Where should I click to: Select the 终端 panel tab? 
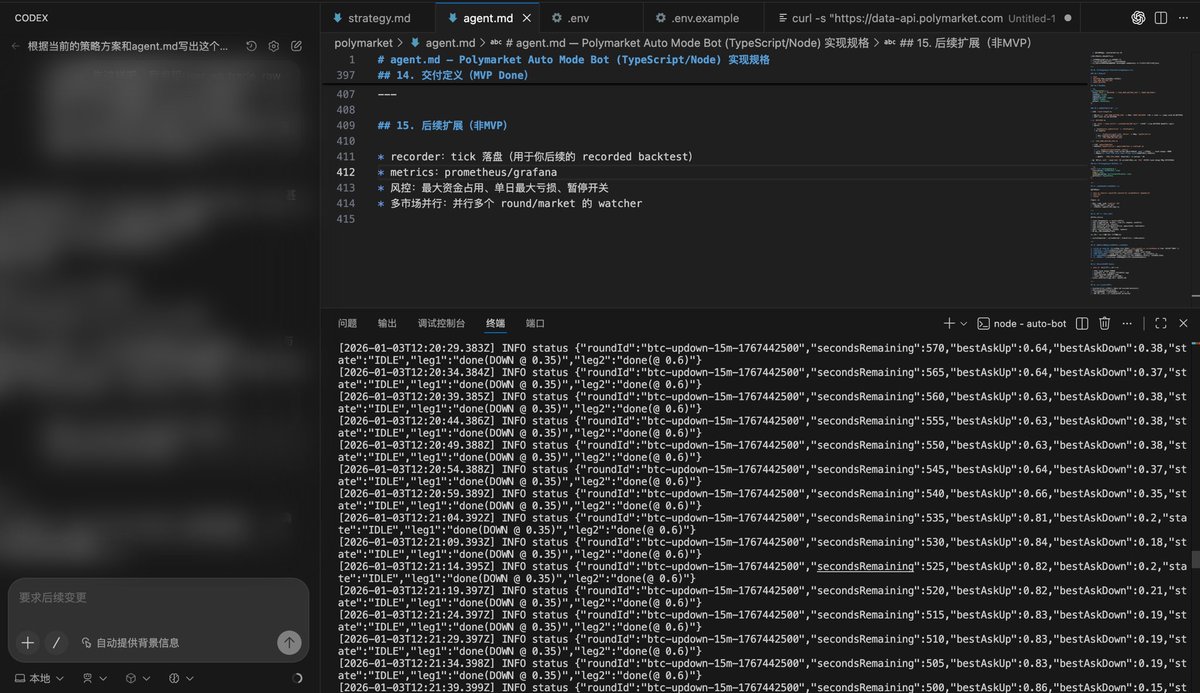(x=495, y=323)
